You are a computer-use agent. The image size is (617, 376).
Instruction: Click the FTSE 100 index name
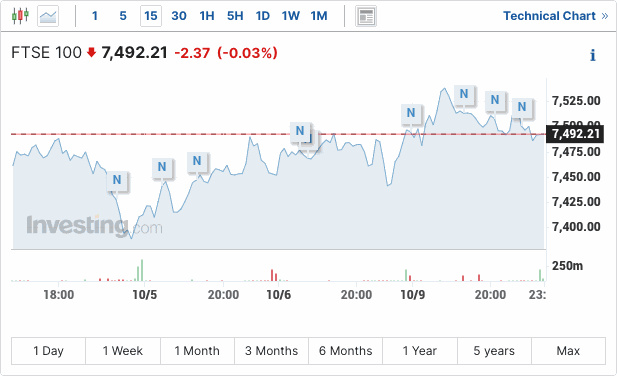46,53
